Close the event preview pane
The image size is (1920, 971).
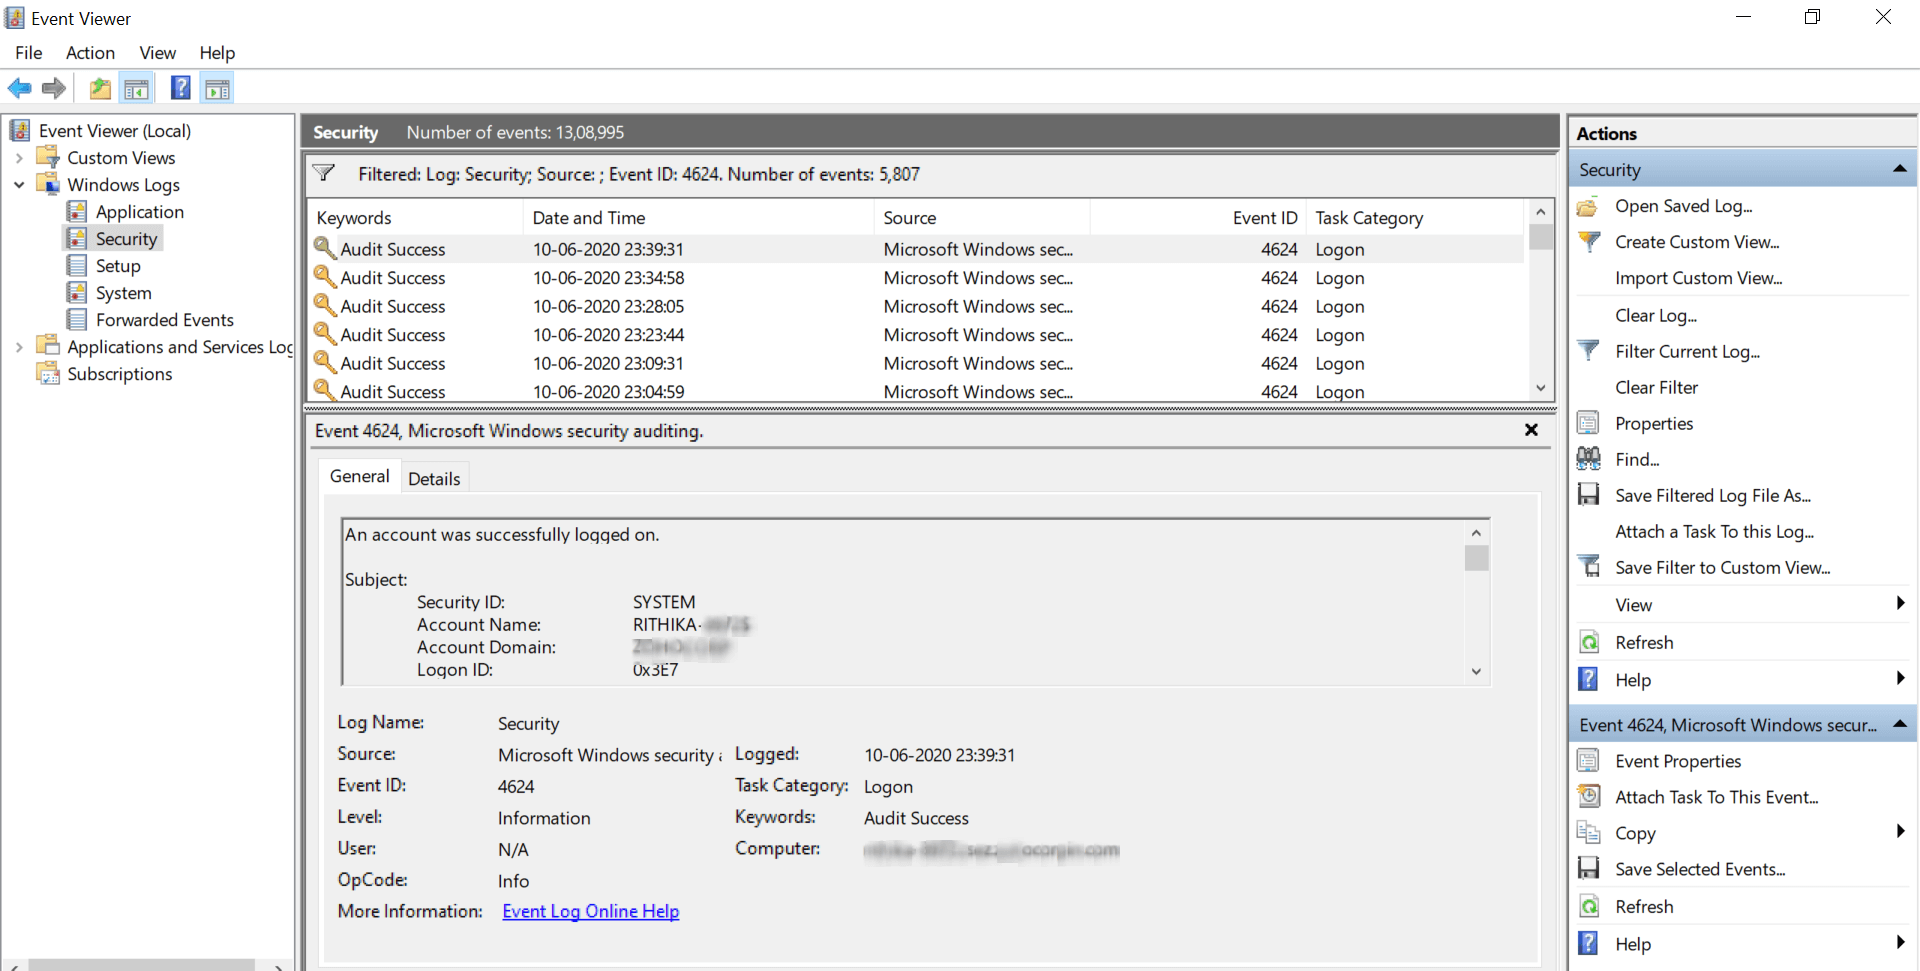coord(1531,430)
